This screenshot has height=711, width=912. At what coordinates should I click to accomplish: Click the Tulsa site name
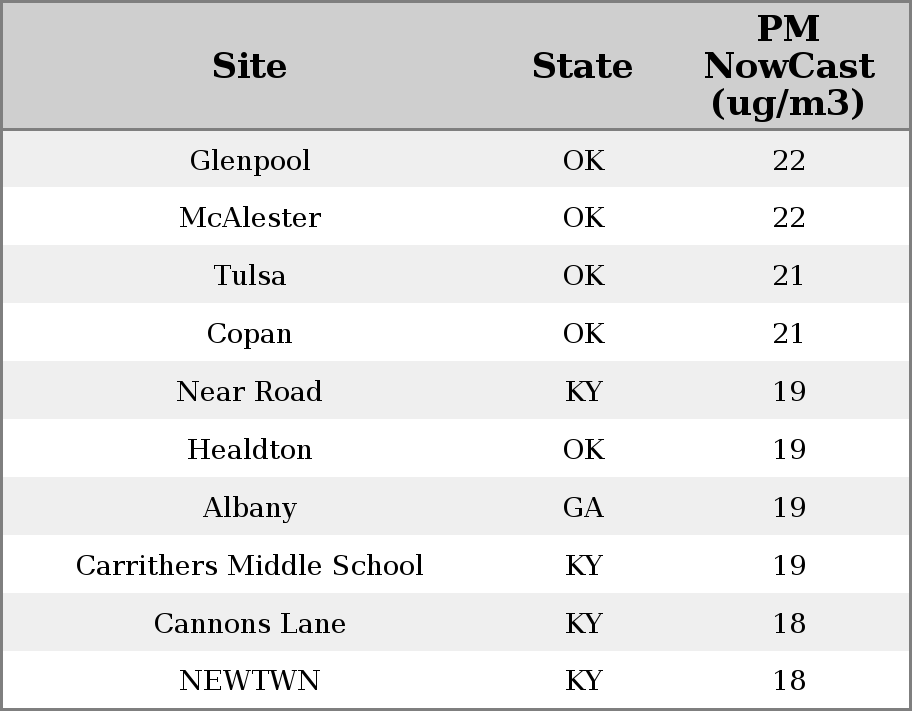point(250,275)
